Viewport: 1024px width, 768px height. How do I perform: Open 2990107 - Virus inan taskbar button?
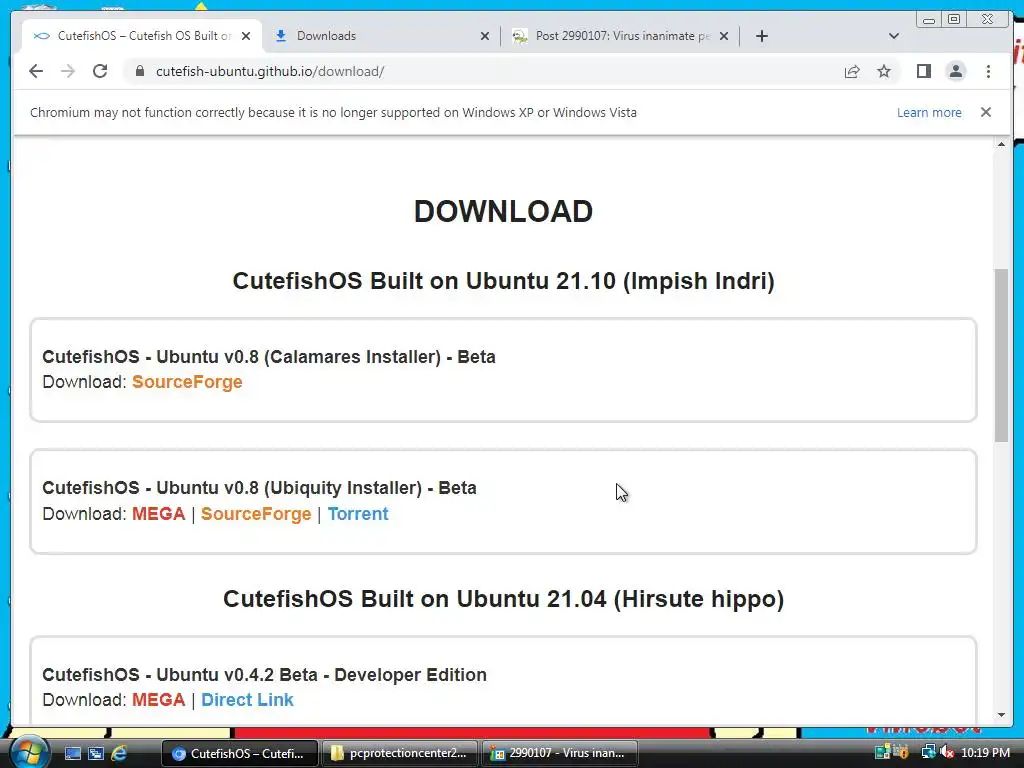(x=560, y=754)
